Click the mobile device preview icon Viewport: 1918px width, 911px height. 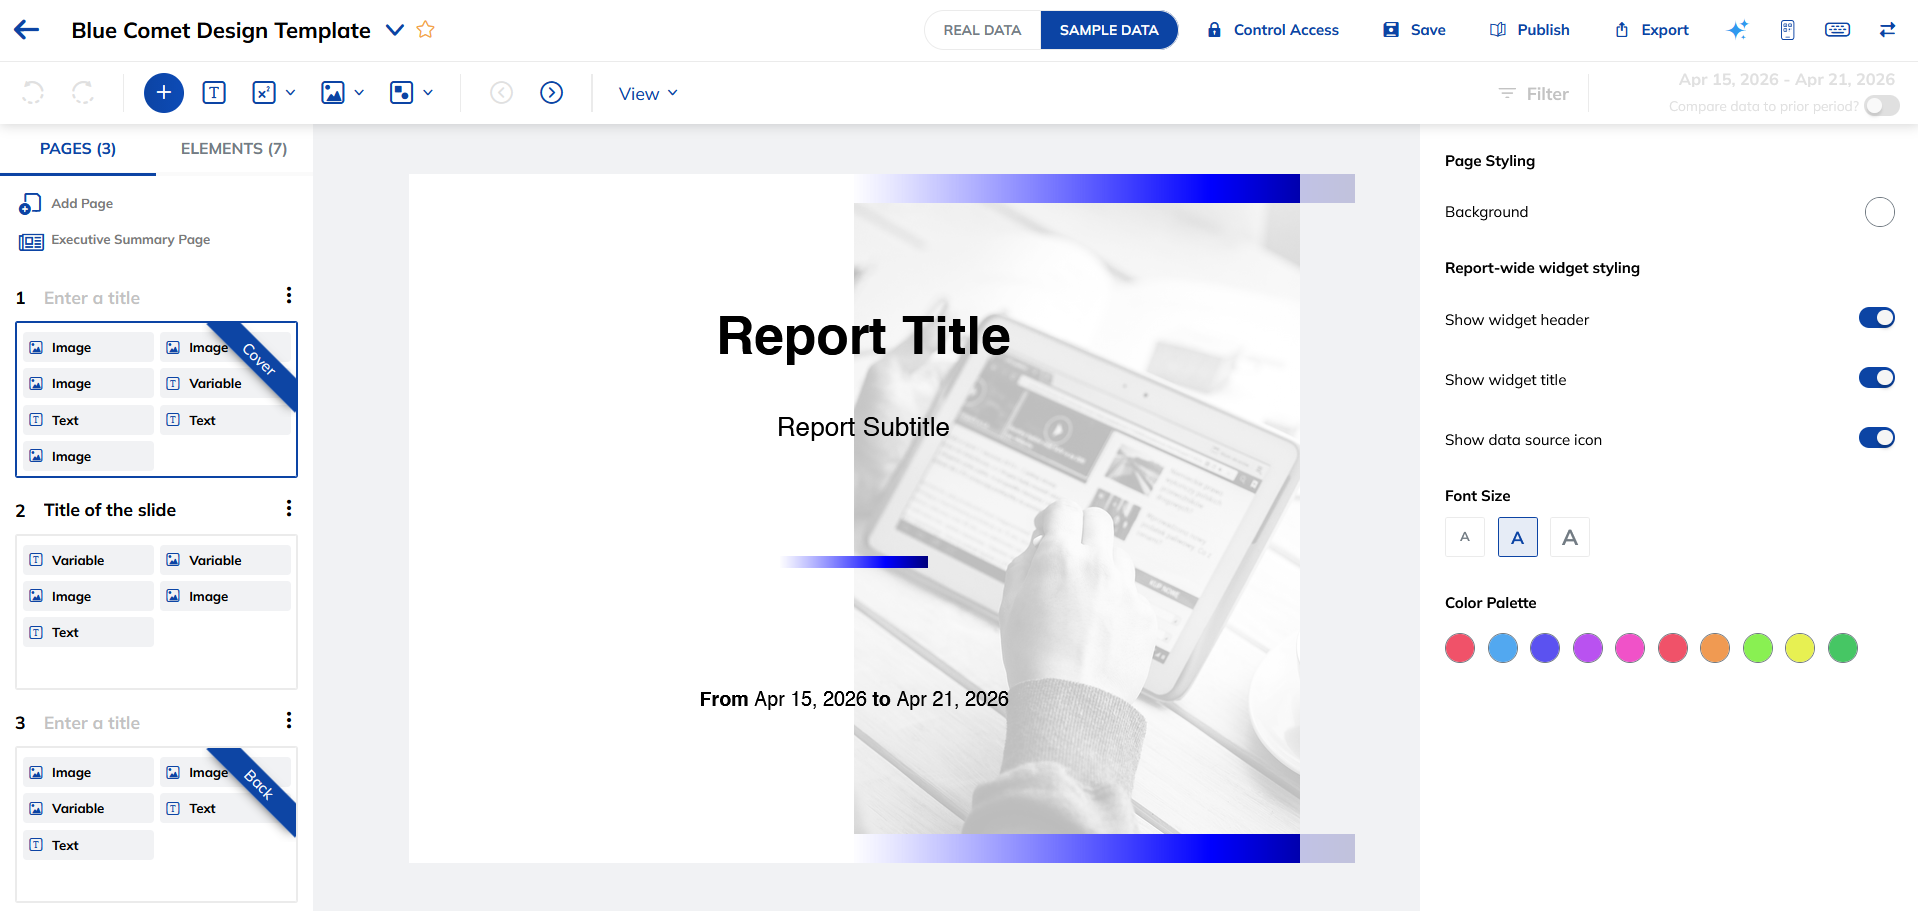(1788, 30)
